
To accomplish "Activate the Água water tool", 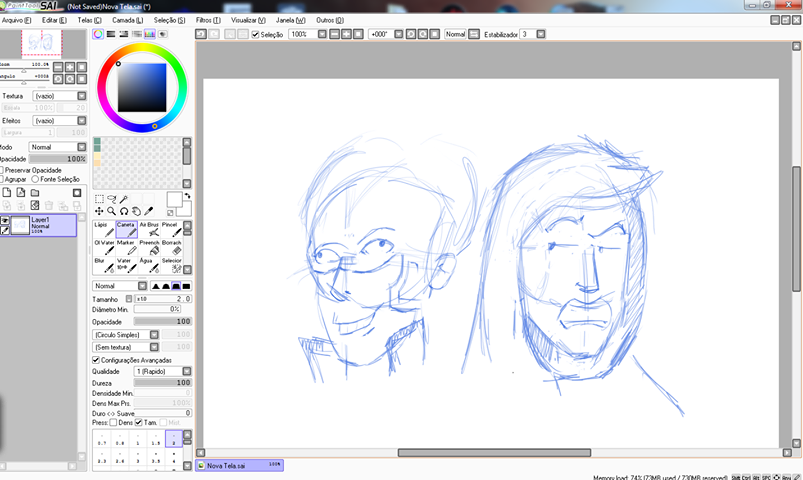I will pyautogui.click(x=149, y=264).
